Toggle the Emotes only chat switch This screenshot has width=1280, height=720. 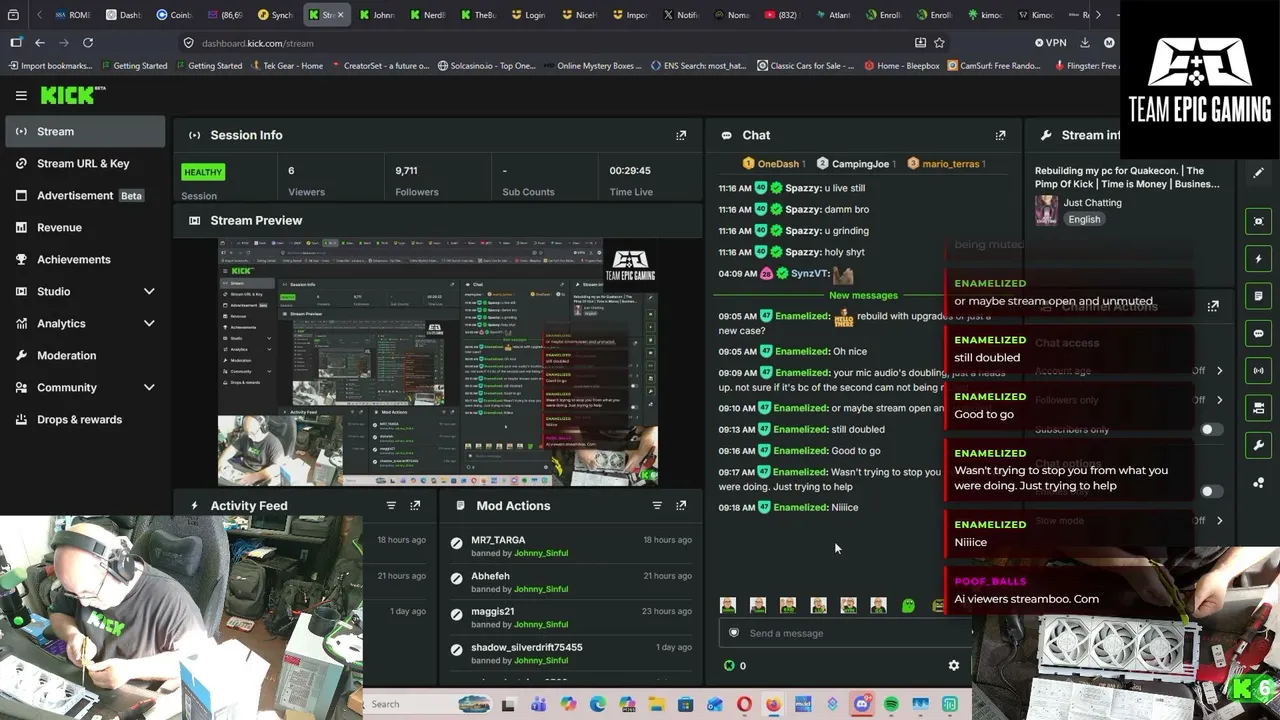[1210, 492]
